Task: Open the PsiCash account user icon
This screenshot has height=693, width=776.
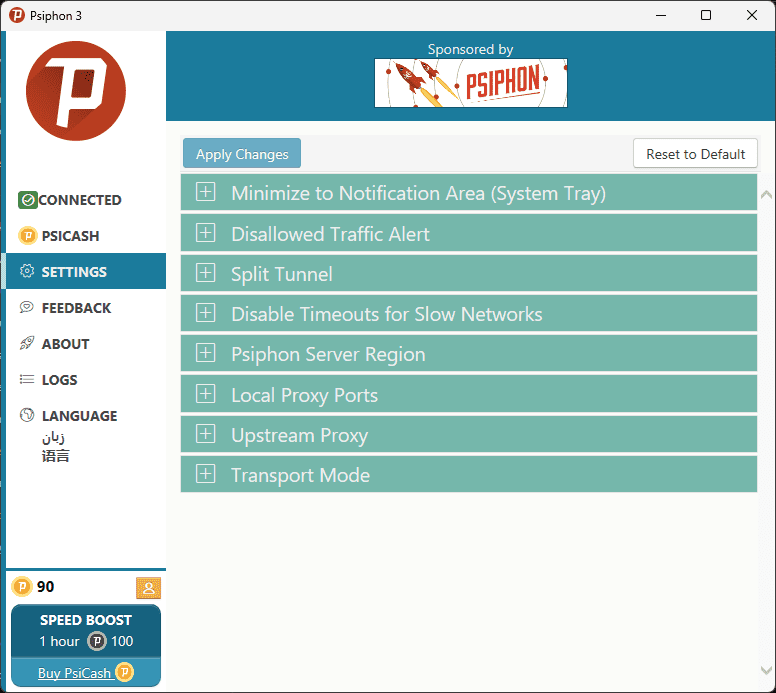Action: tap(148, 588)
